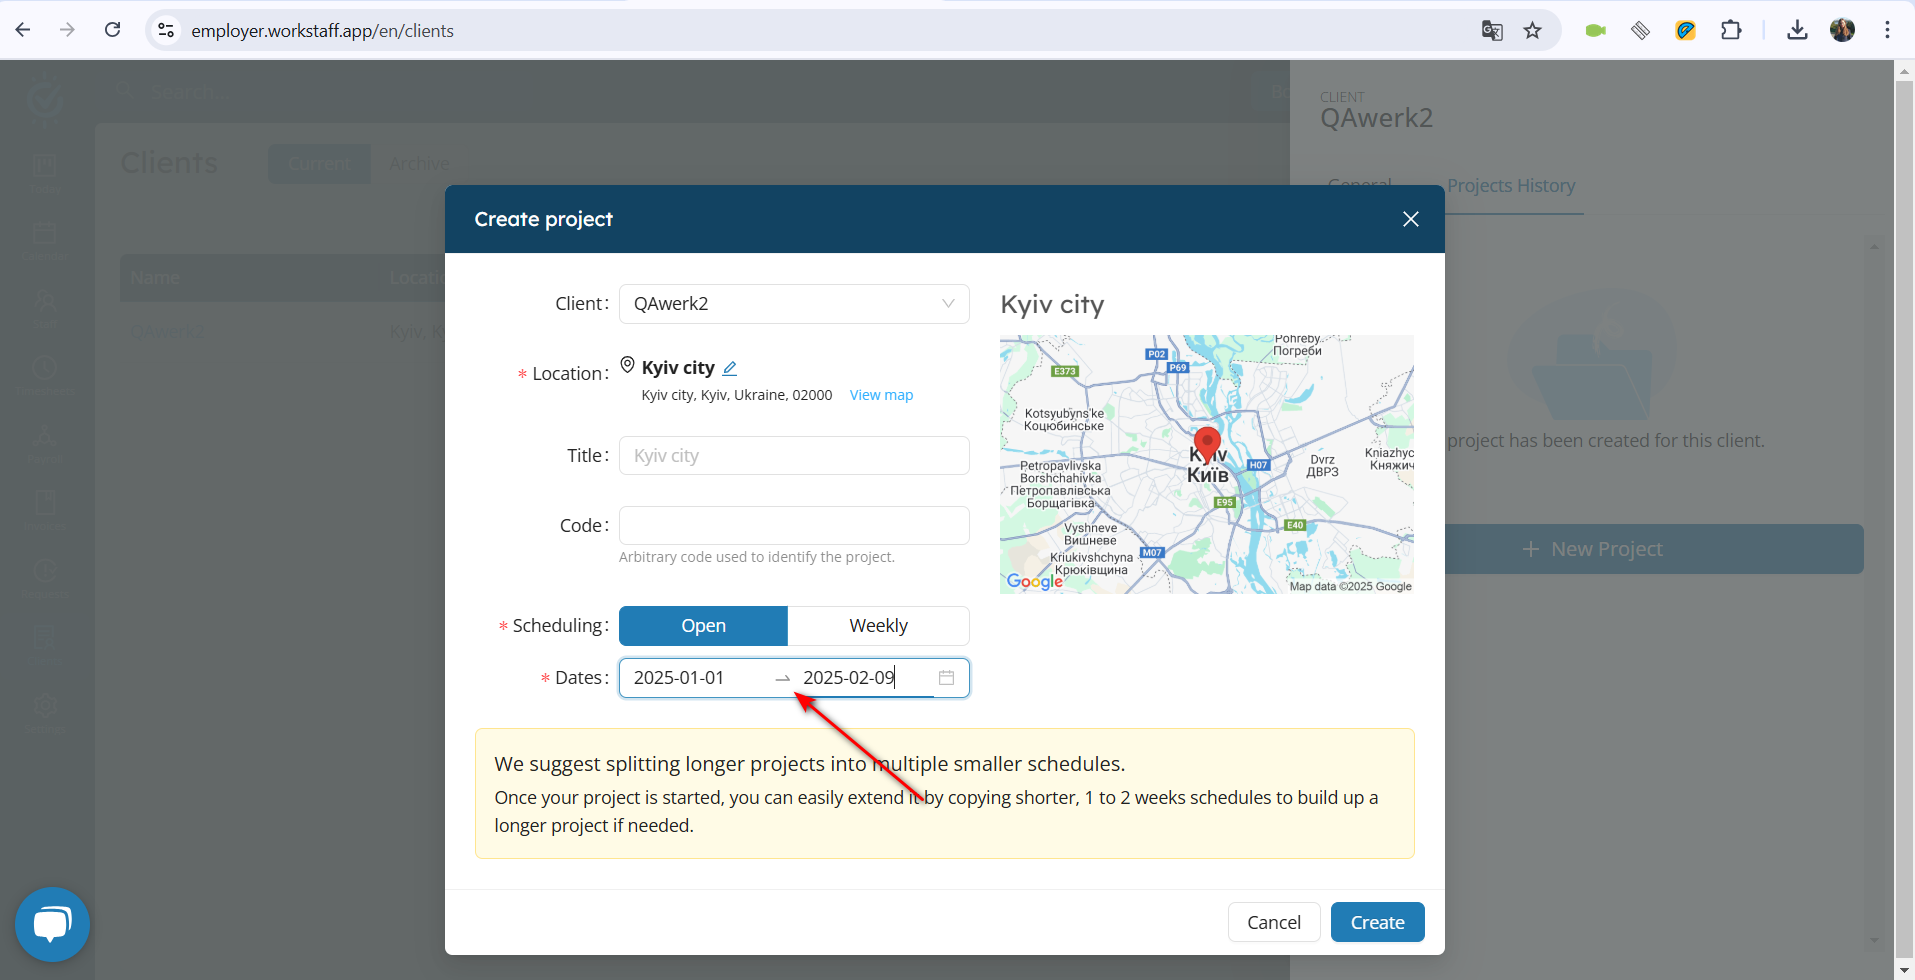Cancel the project creation
This screenshot has width=1915, height=980.
click(x=1274, y=922)
